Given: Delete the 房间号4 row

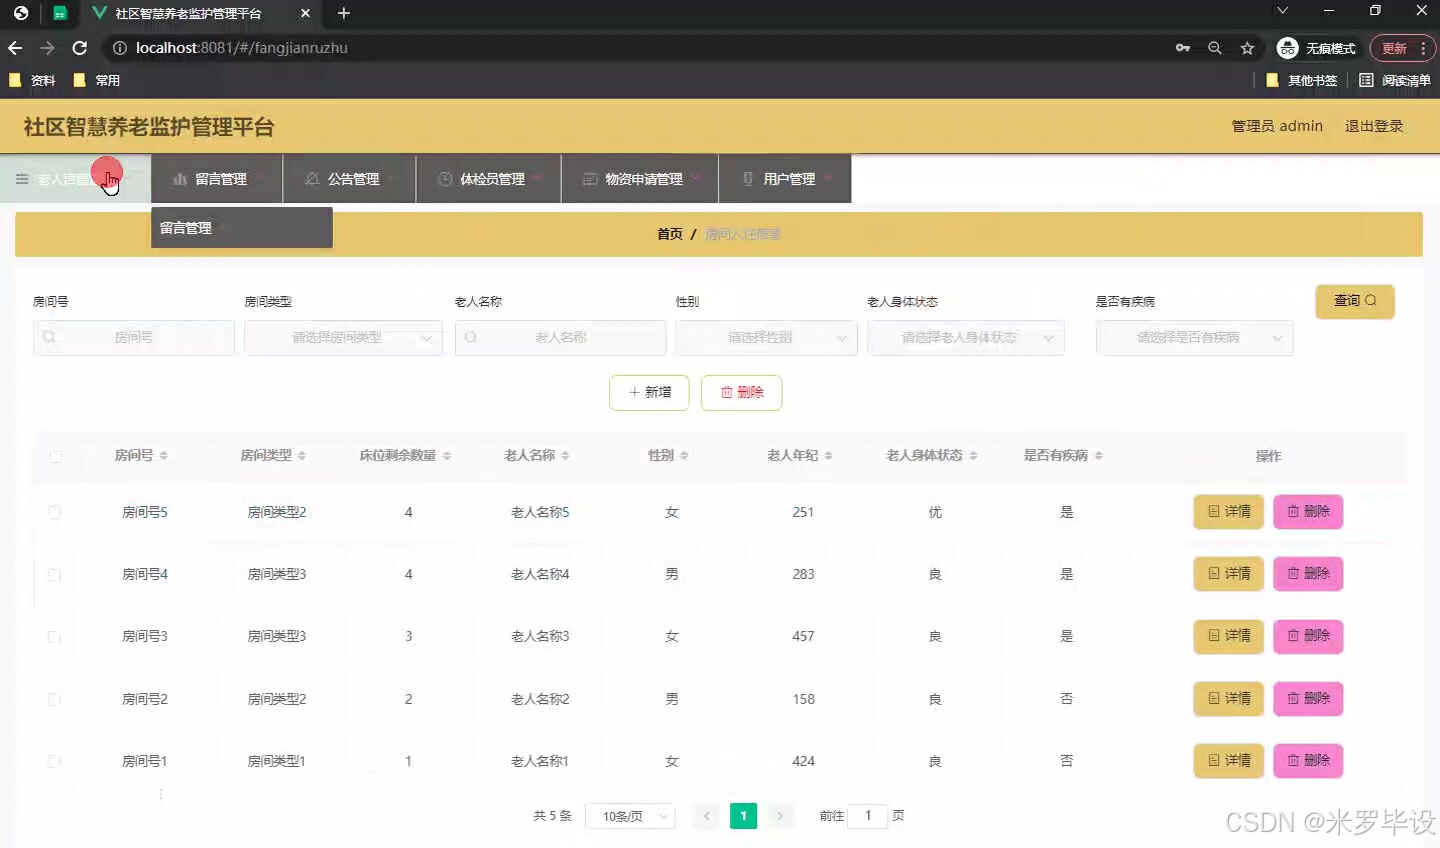Looking at the screenshot, I should (1308, 574).
